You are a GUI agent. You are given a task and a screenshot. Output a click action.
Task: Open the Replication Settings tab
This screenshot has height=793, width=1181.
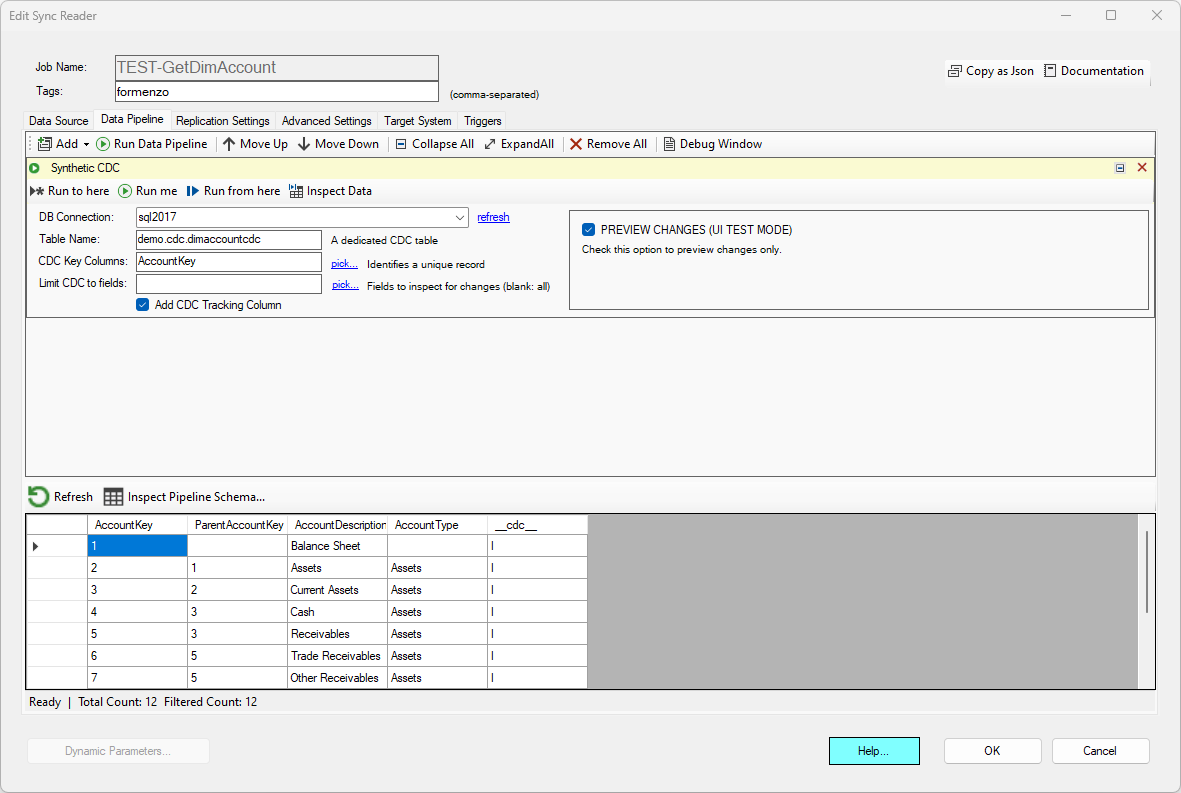(x=223, y=120)
